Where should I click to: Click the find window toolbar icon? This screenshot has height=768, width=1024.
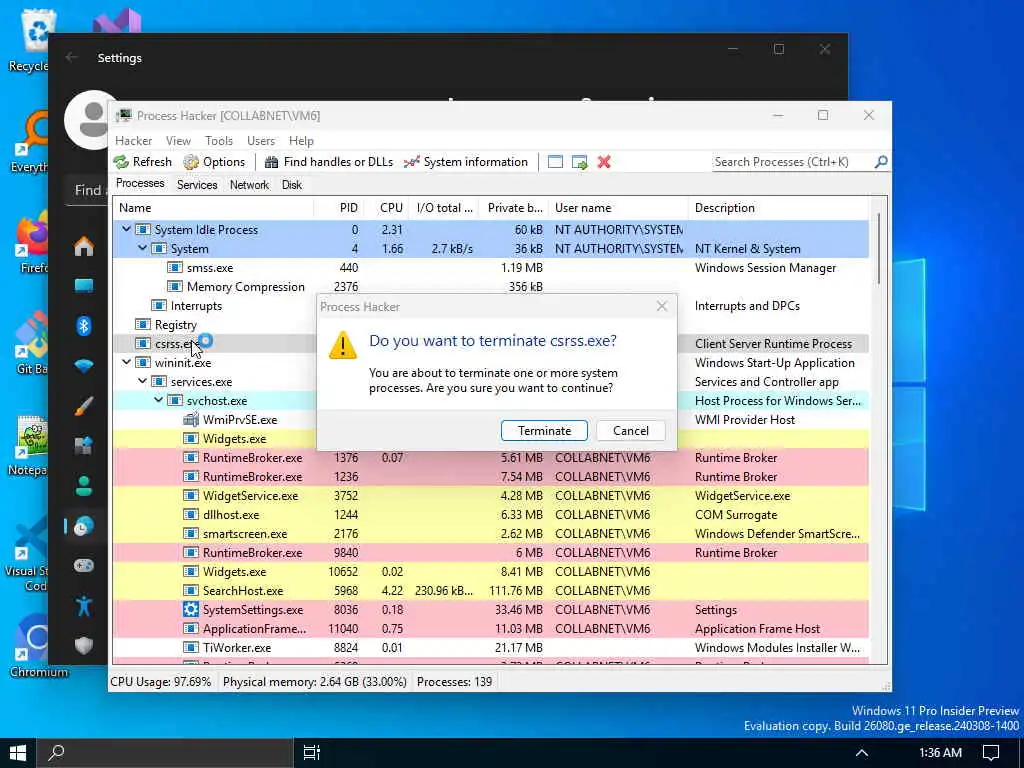pyautogui.click(x=555, y=162)
